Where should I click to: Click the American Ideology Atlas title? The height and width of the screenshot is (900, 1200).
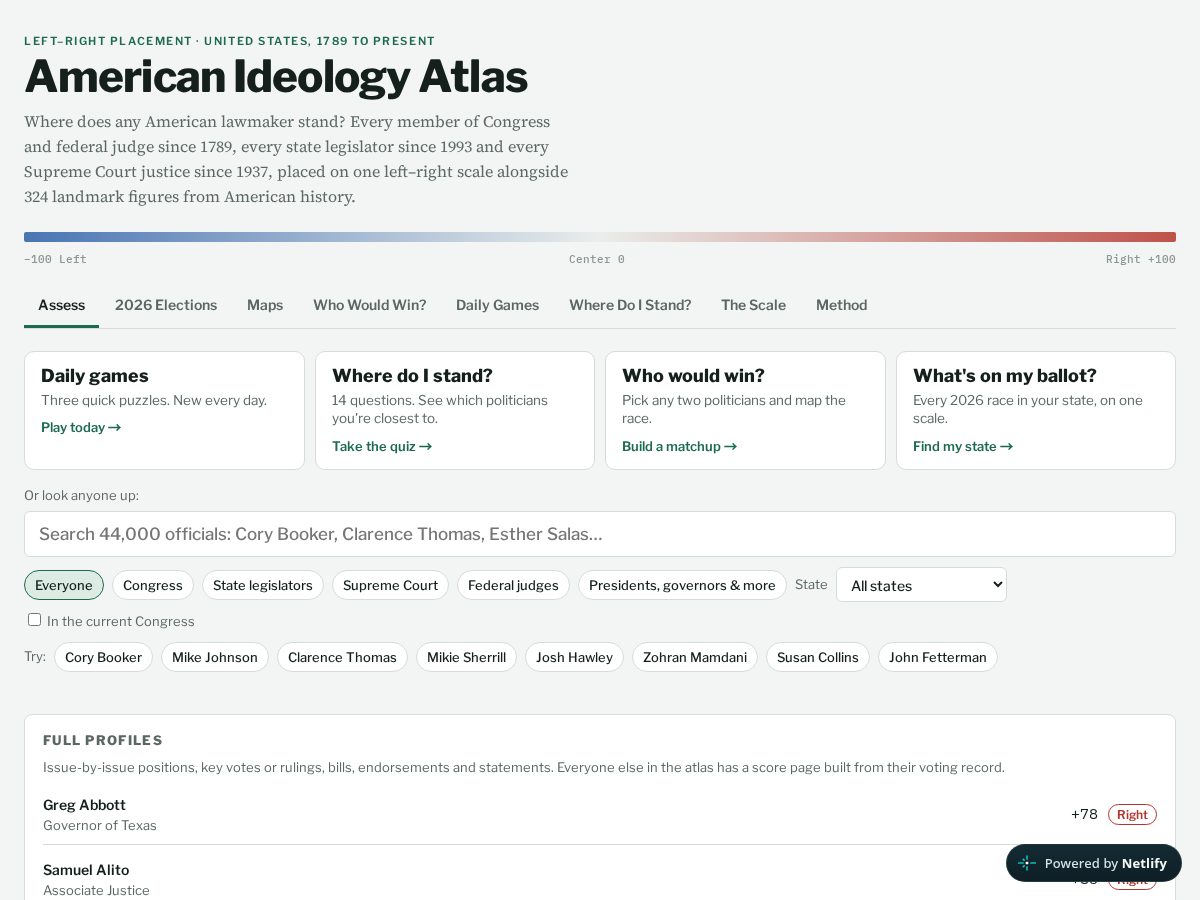click(276, 76)
